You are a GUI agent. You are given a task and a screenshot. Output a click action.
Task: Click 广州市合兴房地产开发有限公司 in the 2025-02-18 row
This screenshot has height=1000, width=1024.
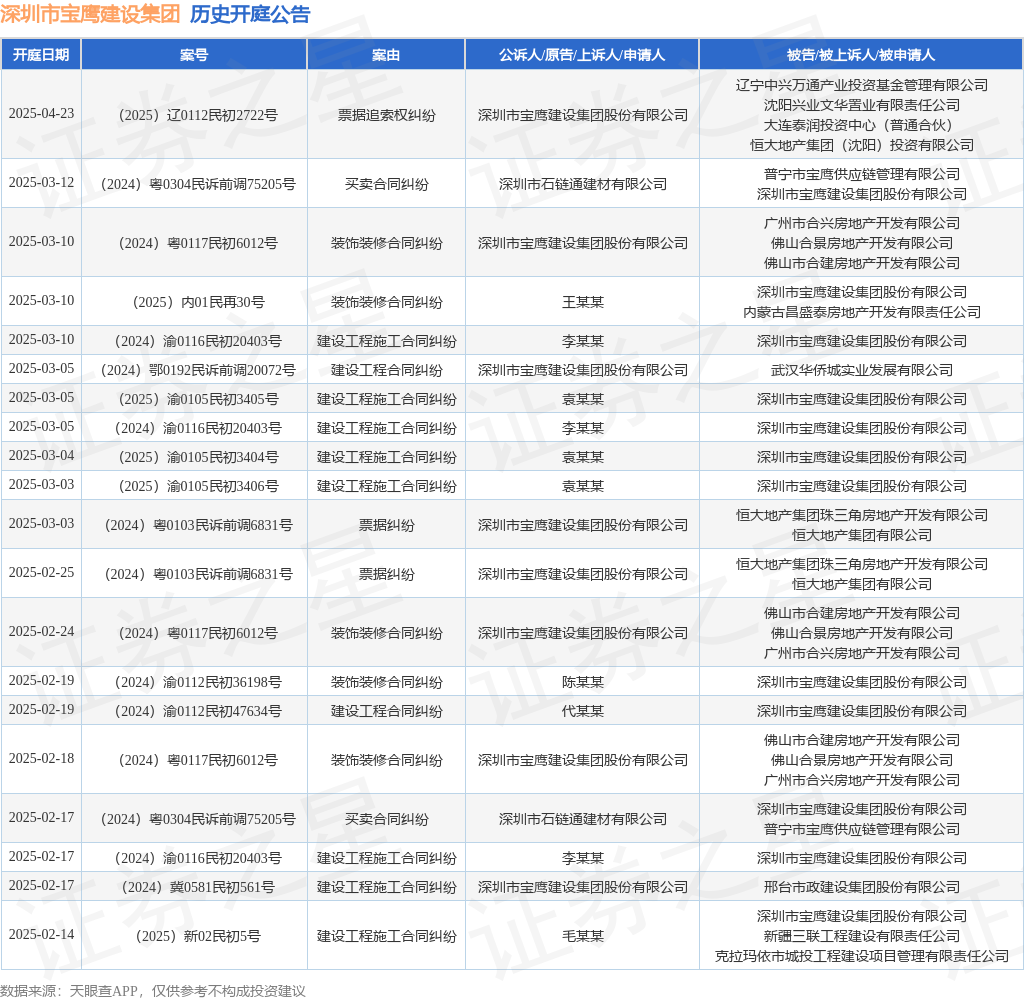point(861,780)
